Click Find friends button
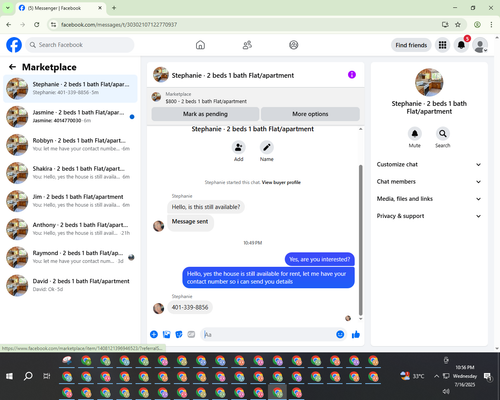 (411, 45)
